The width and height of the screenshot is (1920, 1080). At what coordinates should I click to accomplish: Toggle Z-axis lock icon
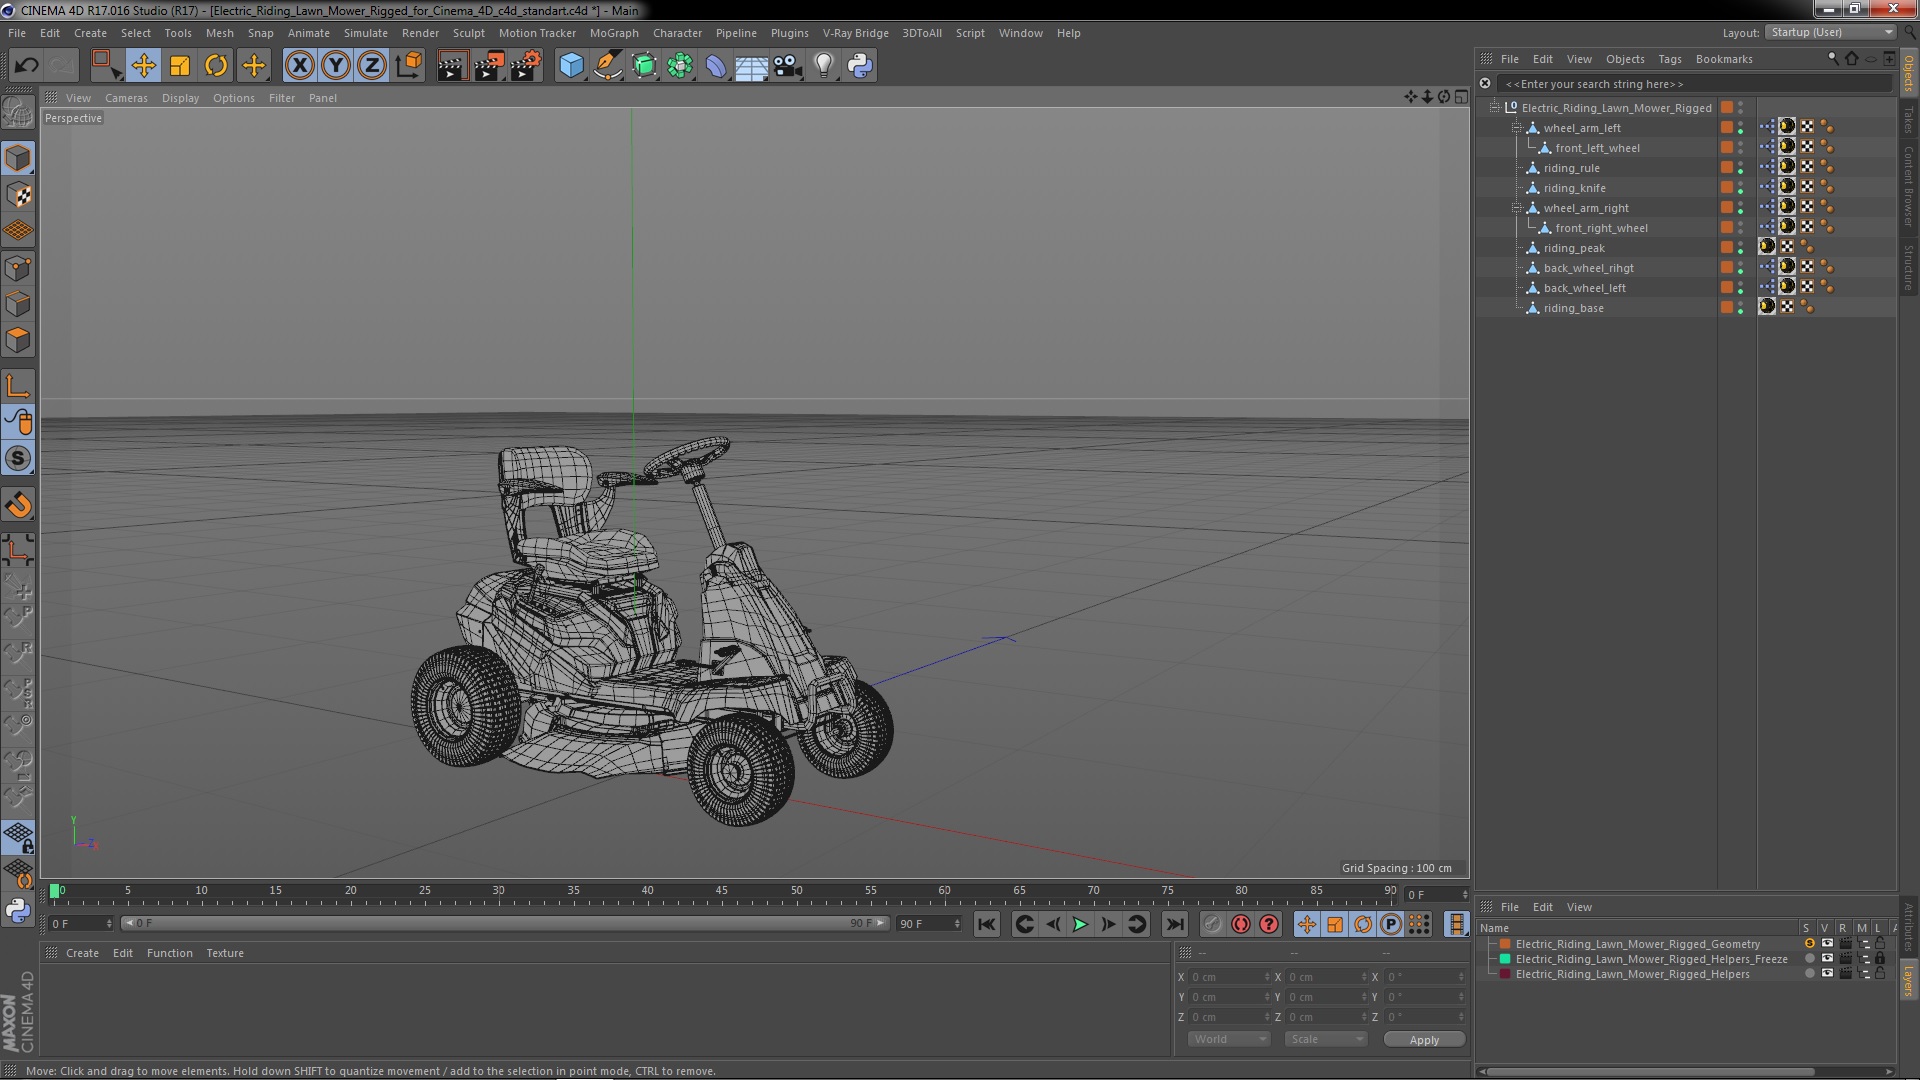(372, 66)
